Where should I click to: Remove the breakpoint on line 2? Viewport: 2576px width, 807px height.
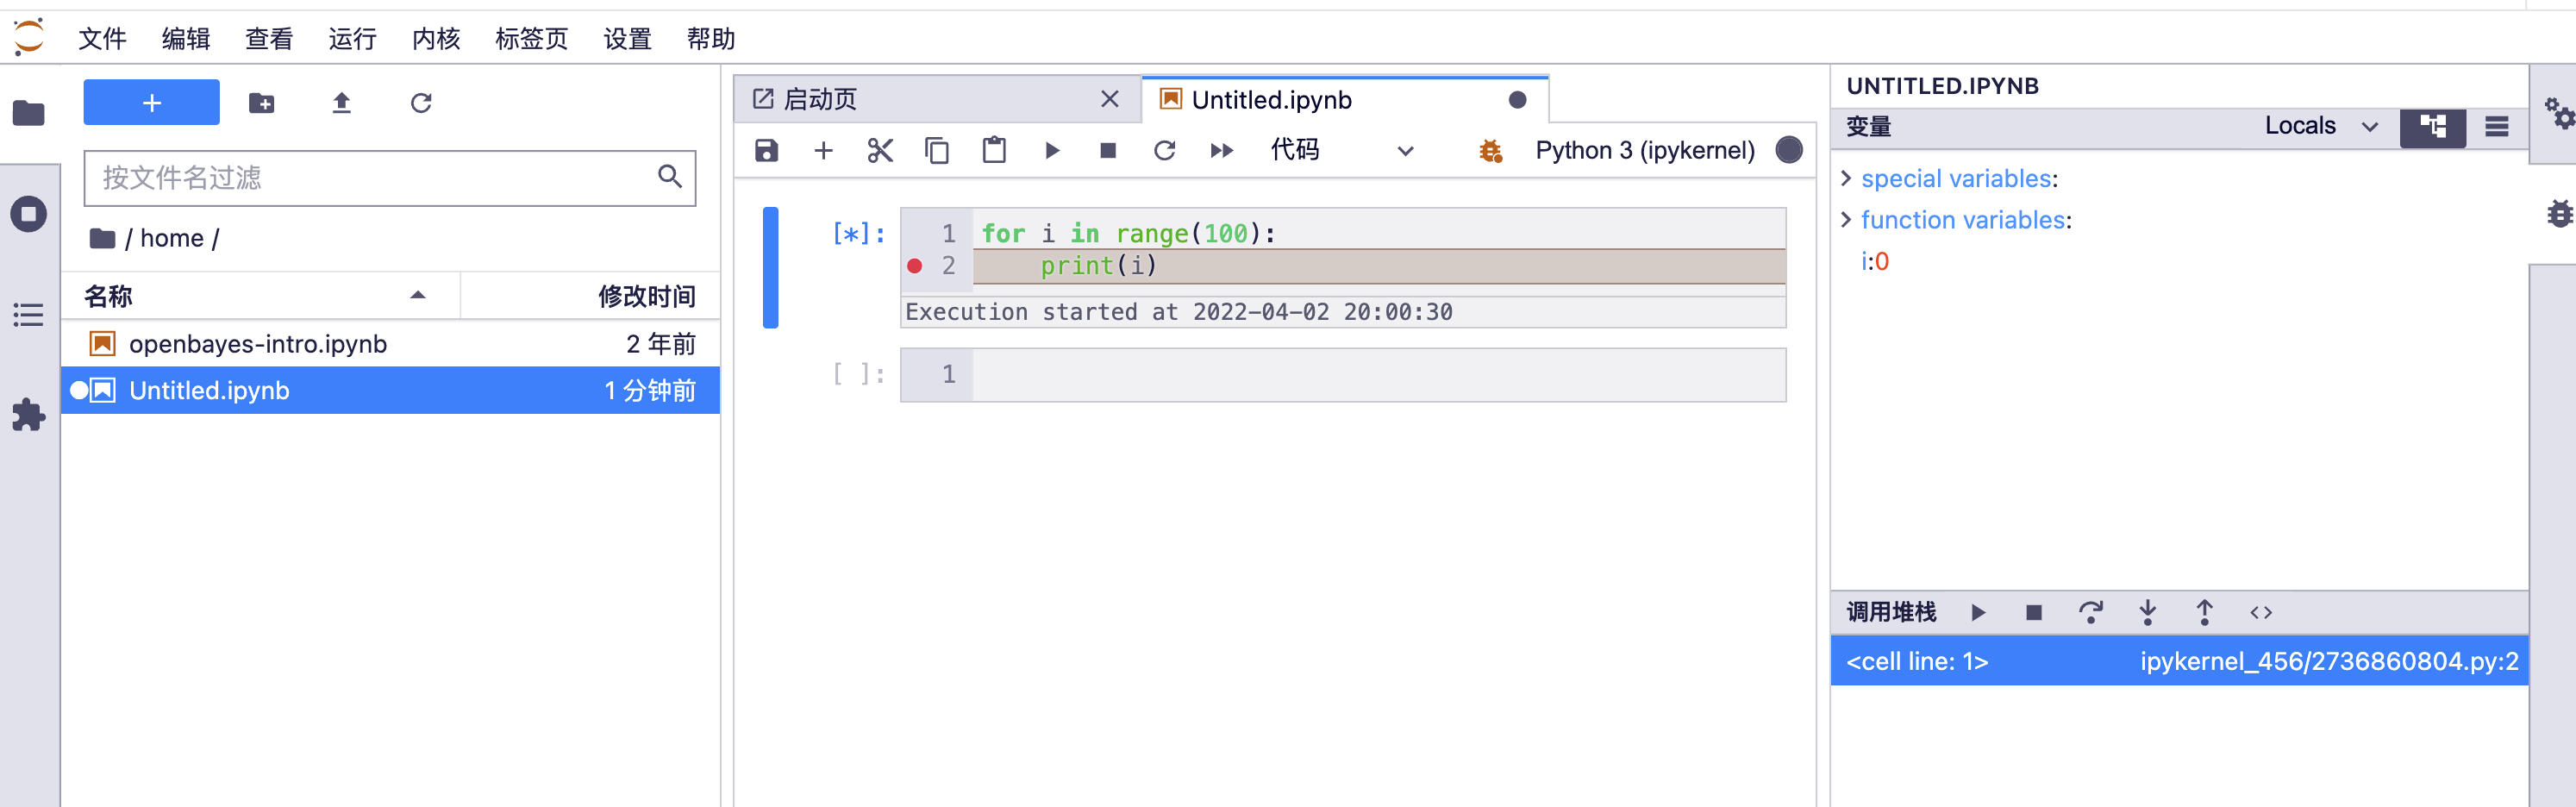pyautogui.click(x=914, y=266)
